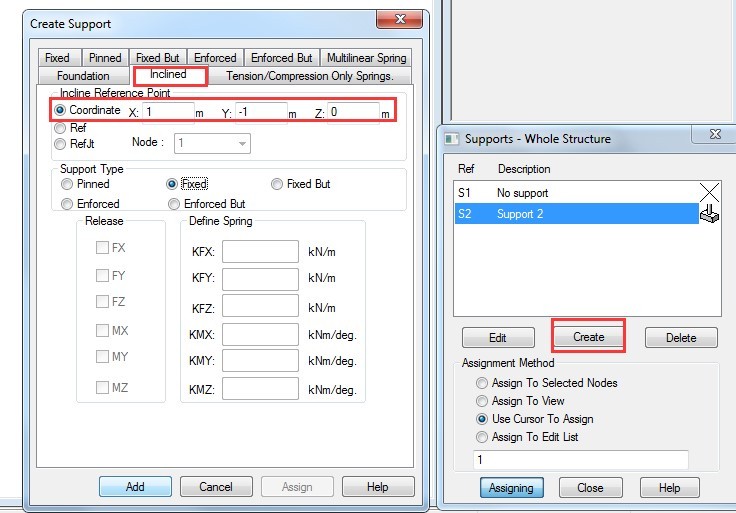
Task: Click the KMZ spring field
Action: pyautogui.click(x=260, y=389)
